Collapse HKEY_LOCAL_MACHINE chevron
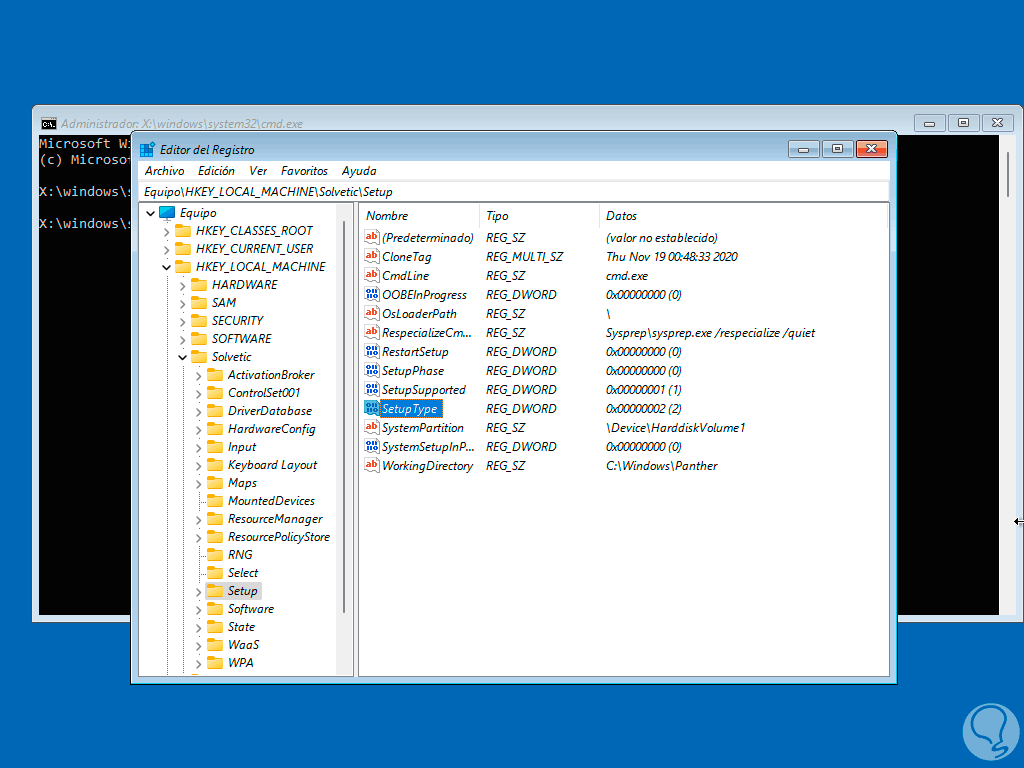 coord(167,268)
